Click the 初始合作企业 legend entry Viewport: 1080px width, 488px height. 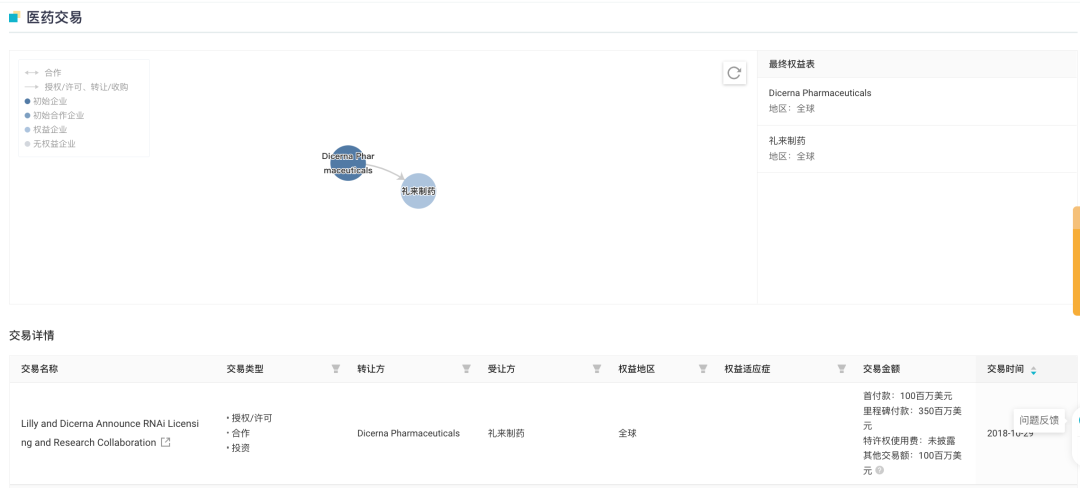pyautogui.click(x=54, y=116)
